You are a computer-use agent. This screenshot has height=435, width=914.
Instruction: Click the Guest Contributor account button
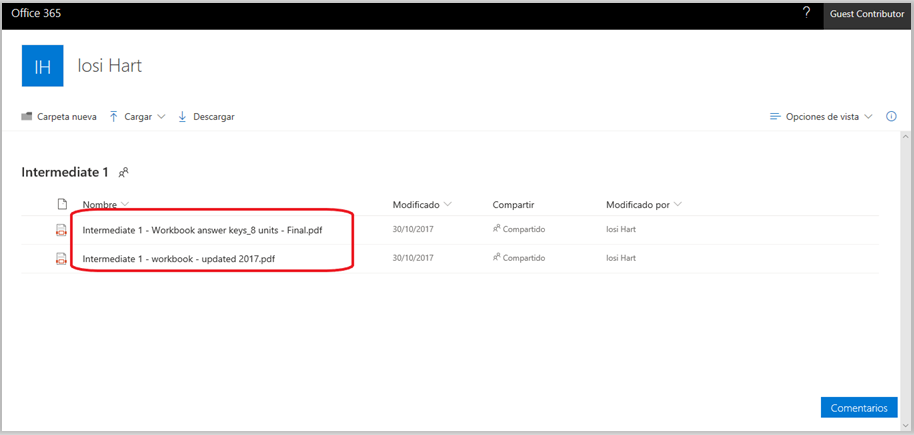click(867, 14)
